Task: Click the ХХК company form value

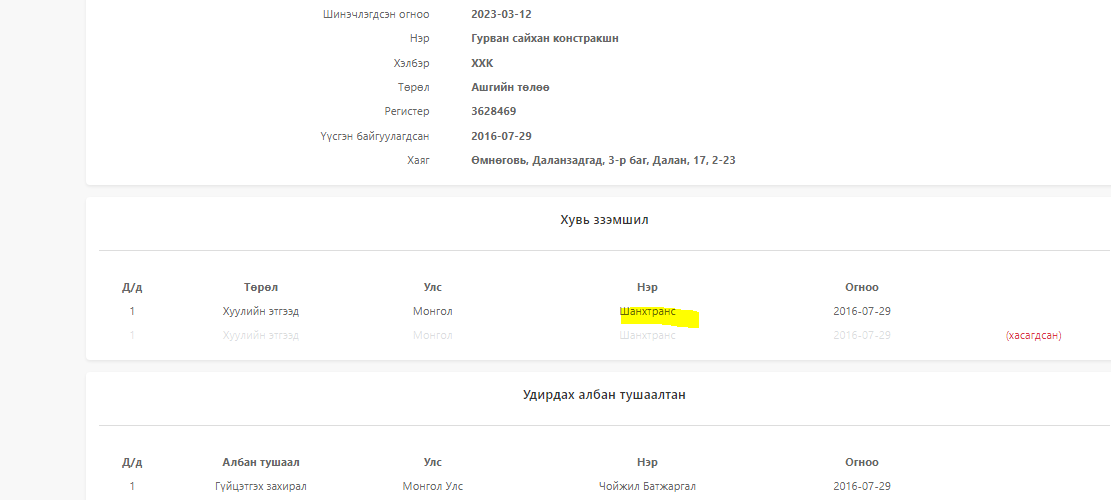Action: pos(482,62)
